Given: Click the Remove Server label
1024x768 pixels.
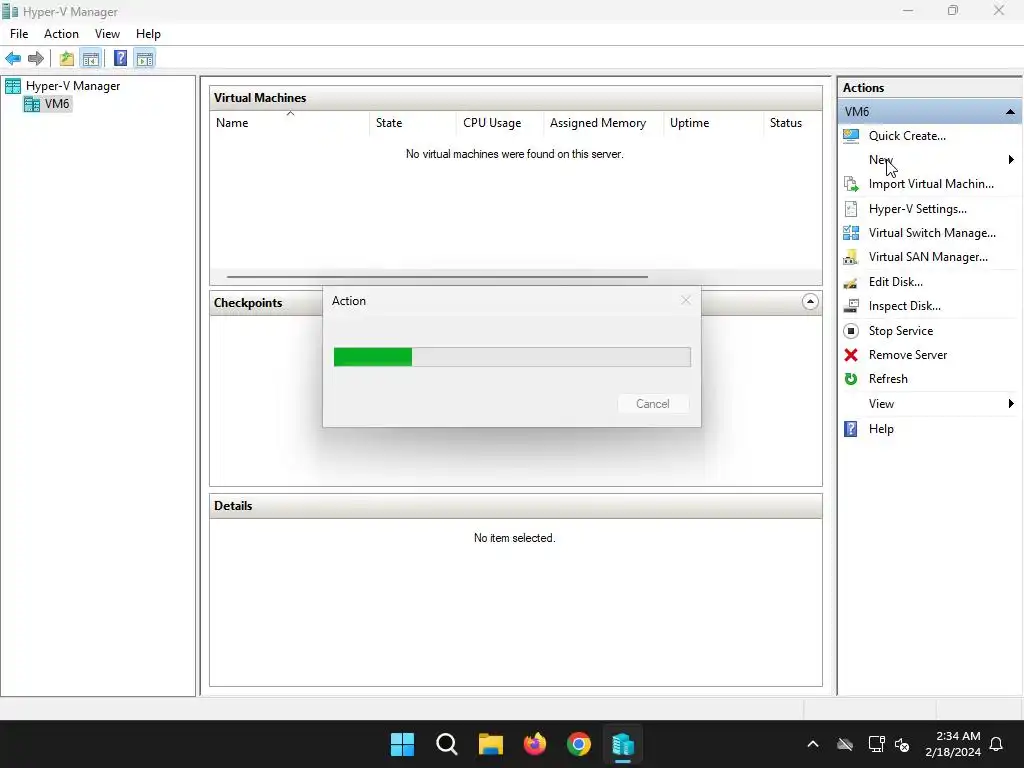Looking at the screenshot, I should 908,355.
